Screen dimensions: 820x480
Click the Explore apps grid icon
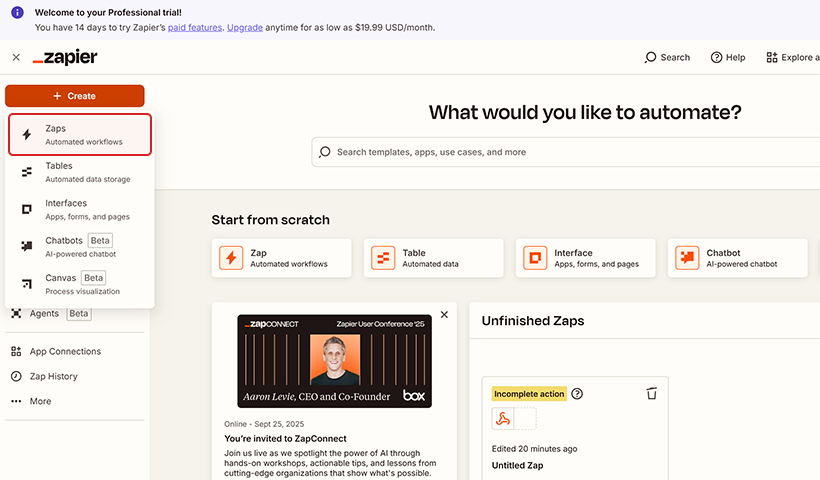pos(772,58)
